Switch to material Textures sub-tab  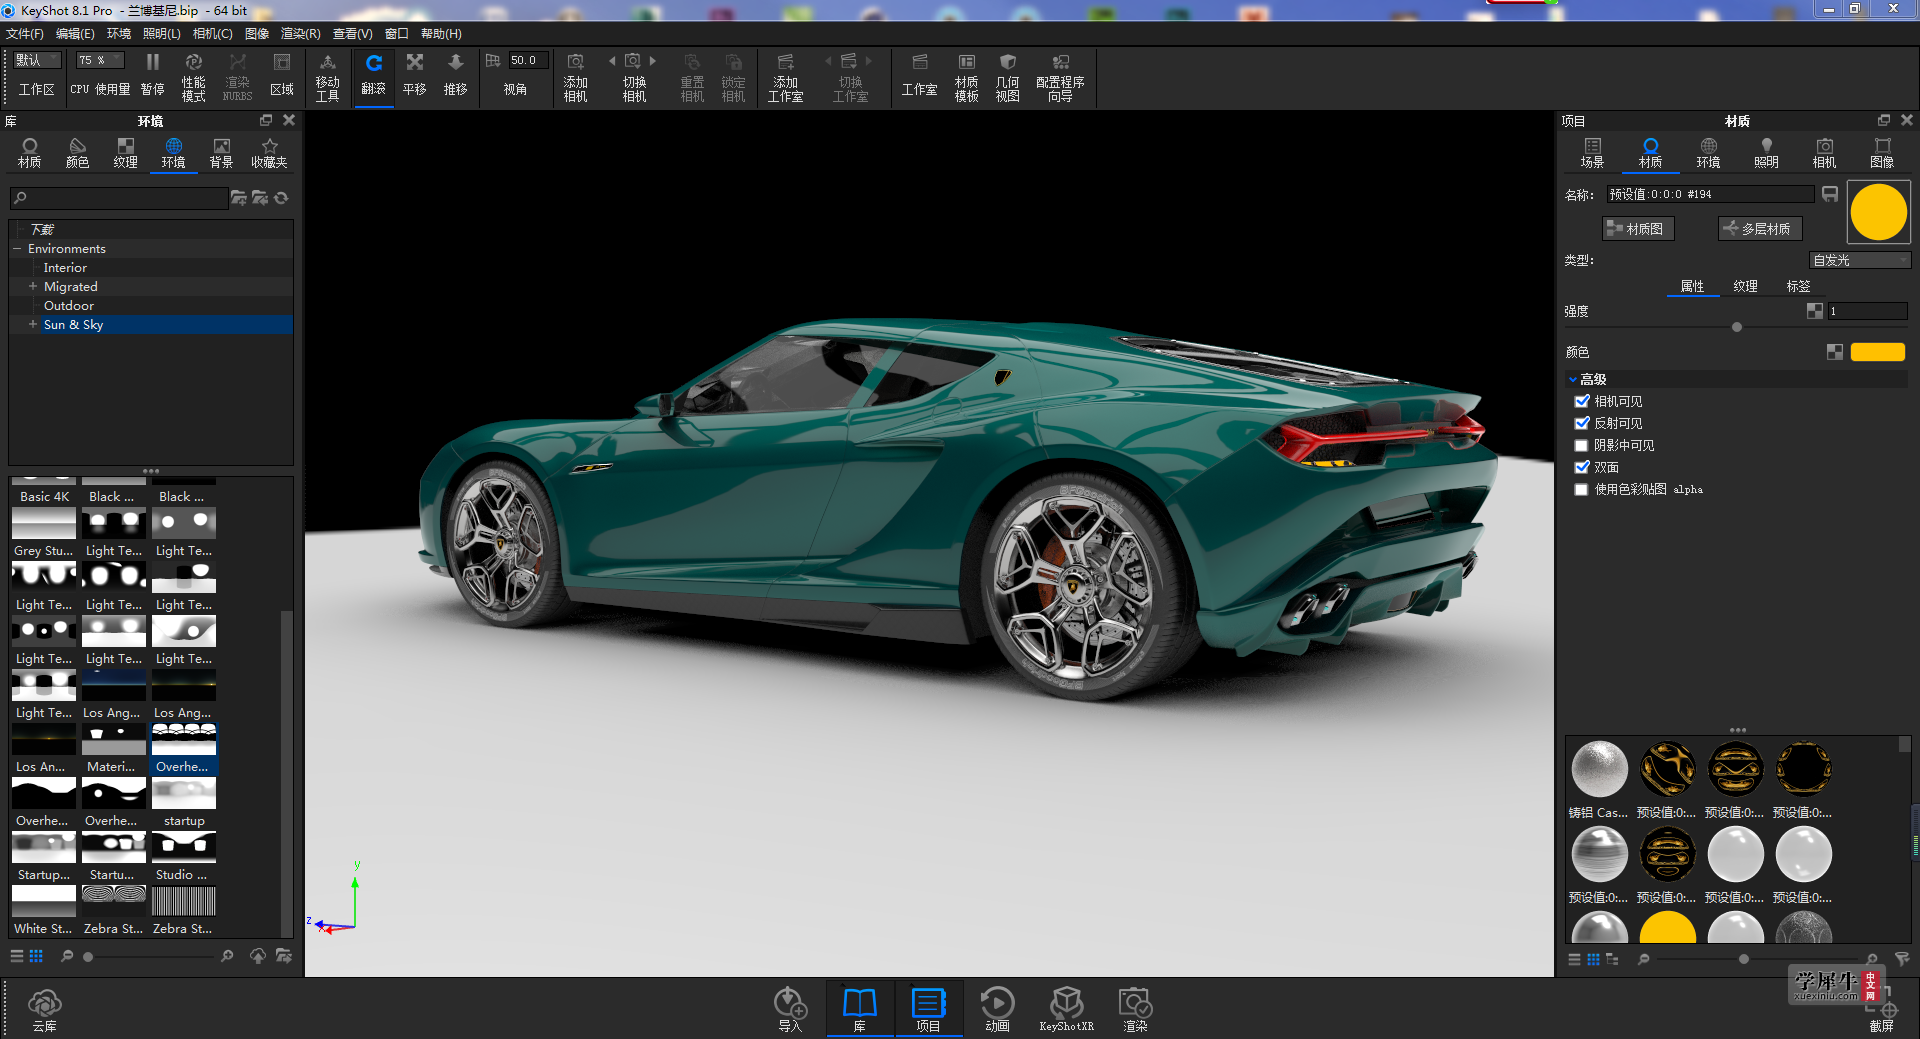point(1745,286)
